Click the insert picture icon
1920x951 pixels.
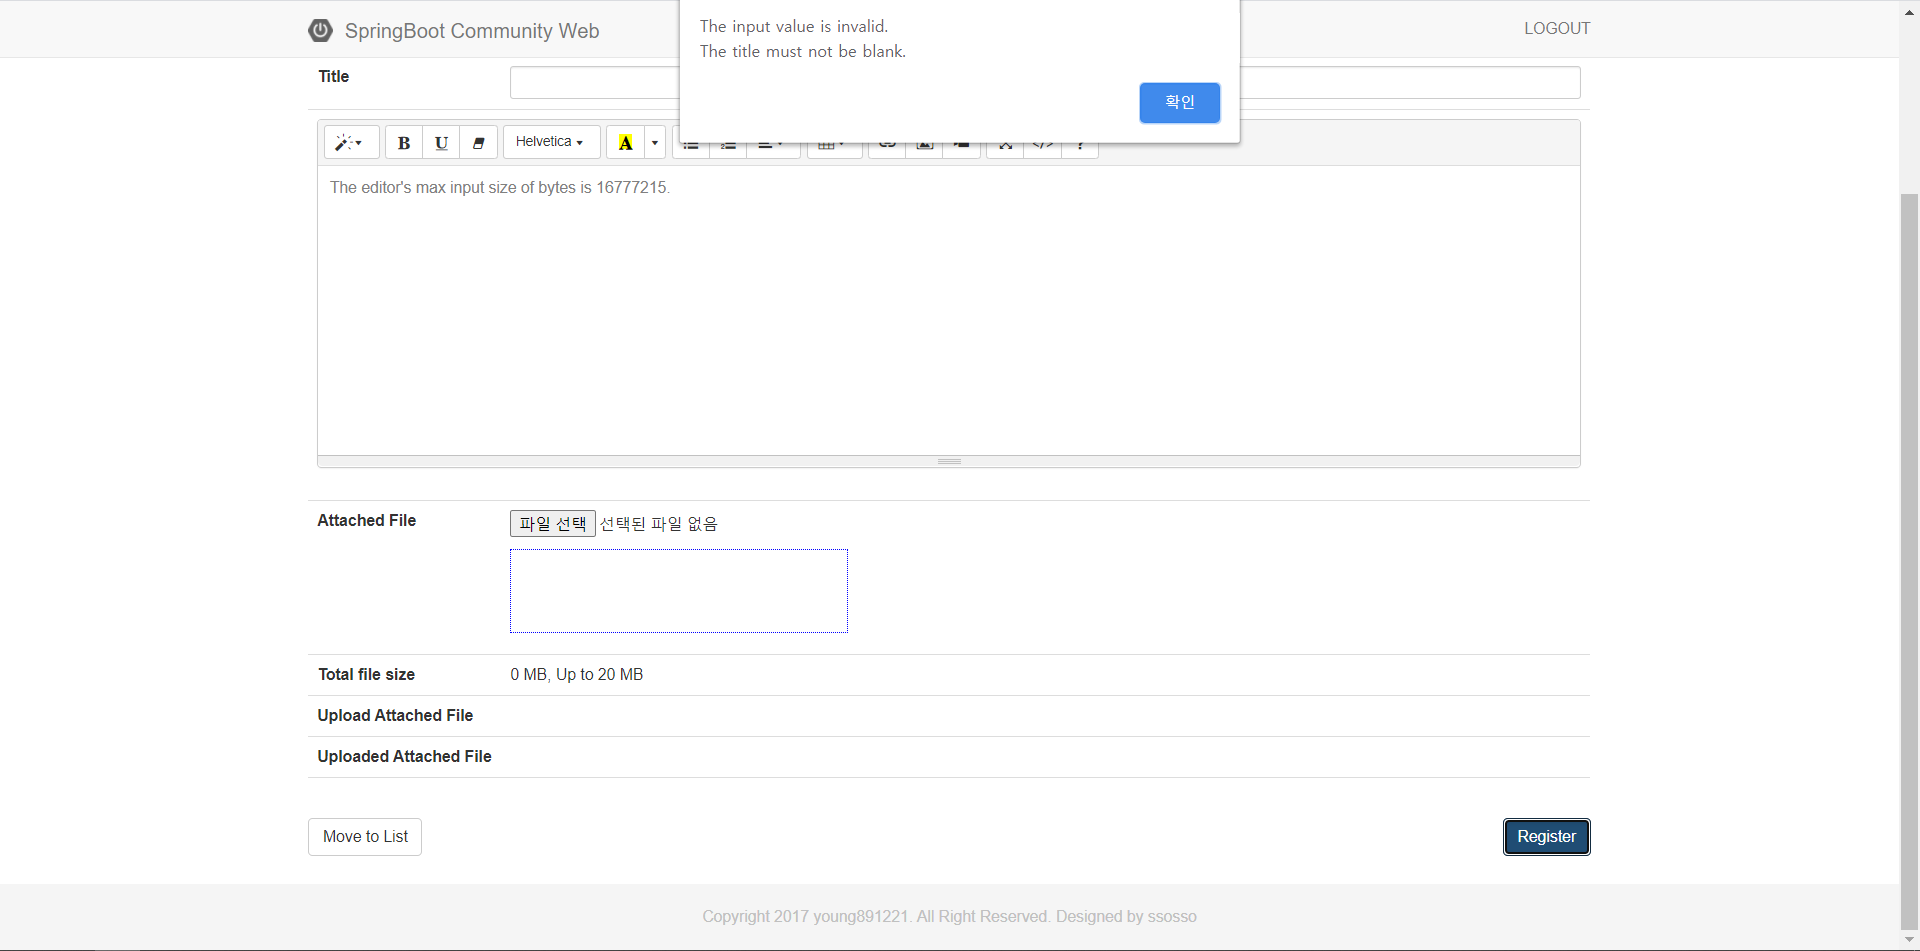924,148
